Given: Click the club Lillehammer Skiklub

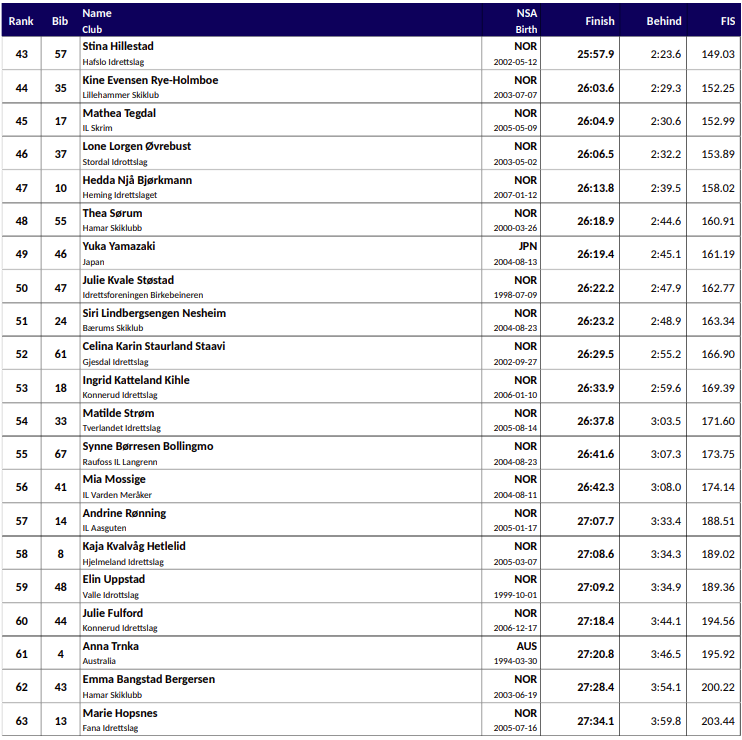Looking at the screenshot, I should coord(120,95).
